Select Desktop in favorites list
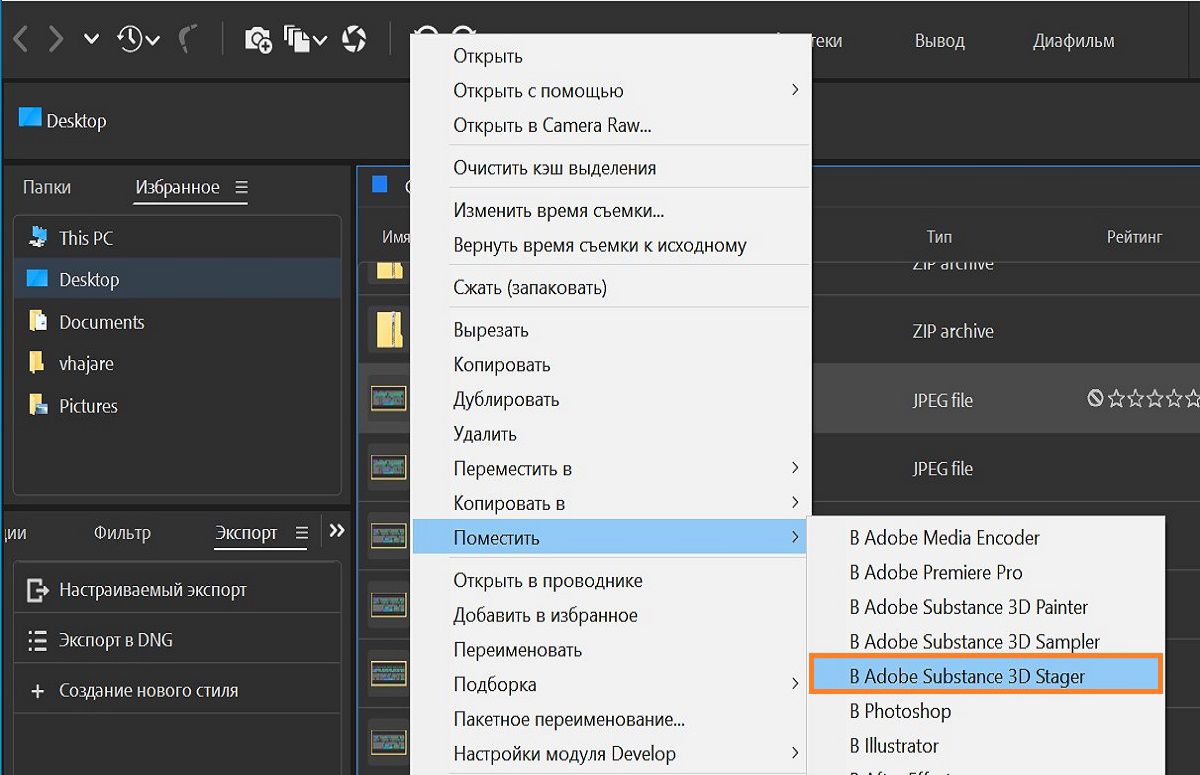The height and width of the screenshot is (775, 1200). (177, 280)
